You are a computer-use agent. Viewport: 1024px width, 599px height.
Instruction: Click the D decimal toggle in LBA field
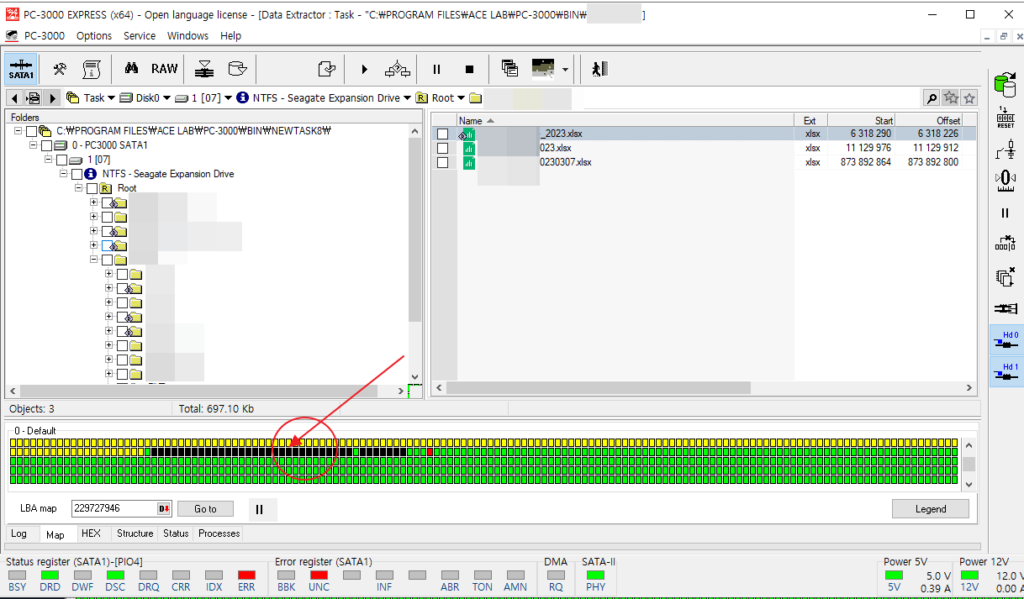pos(163,509)
